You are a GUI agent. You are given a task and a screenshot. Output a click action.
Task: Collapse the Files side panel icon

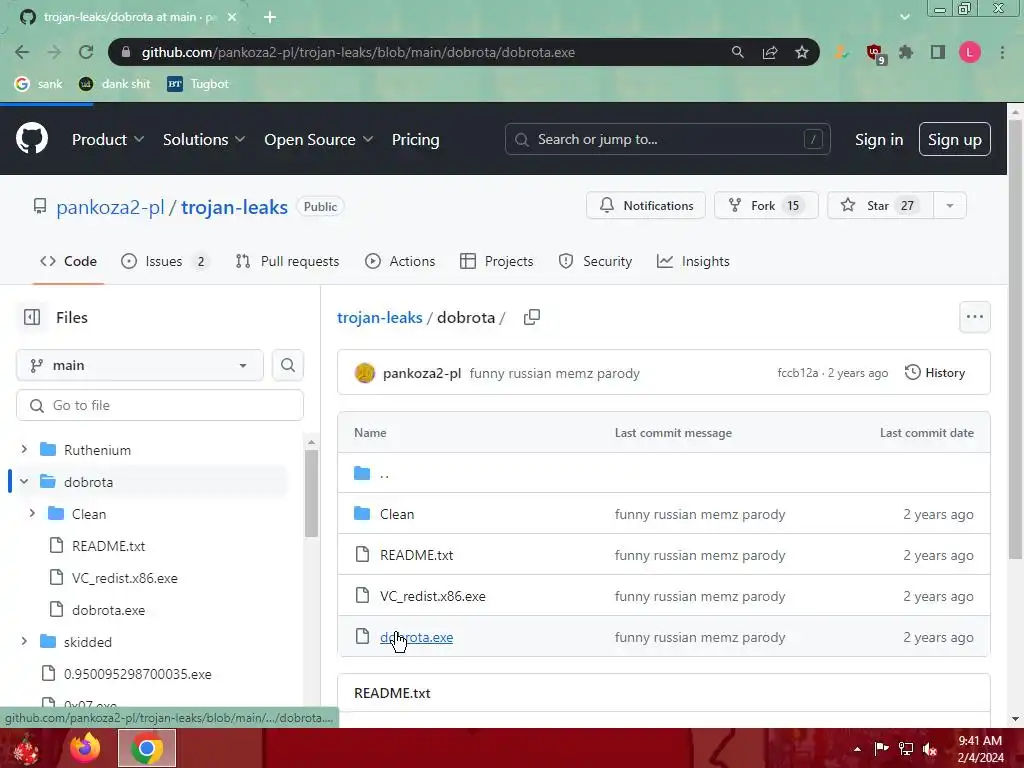click(x=31, y=317)
